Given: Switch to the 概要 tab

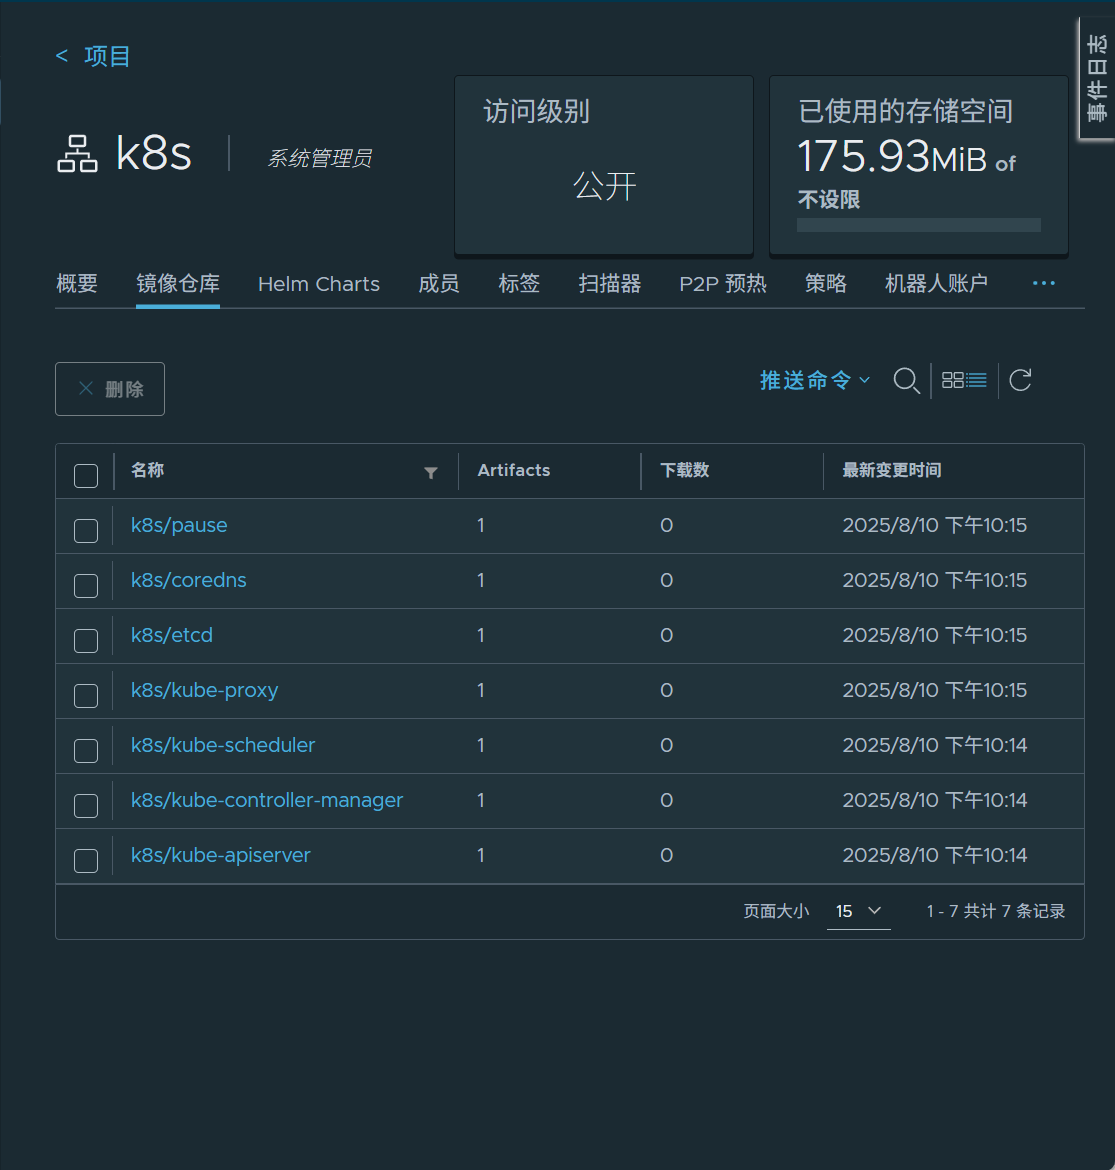Looking at the screenshot, I should pos(77,284).
